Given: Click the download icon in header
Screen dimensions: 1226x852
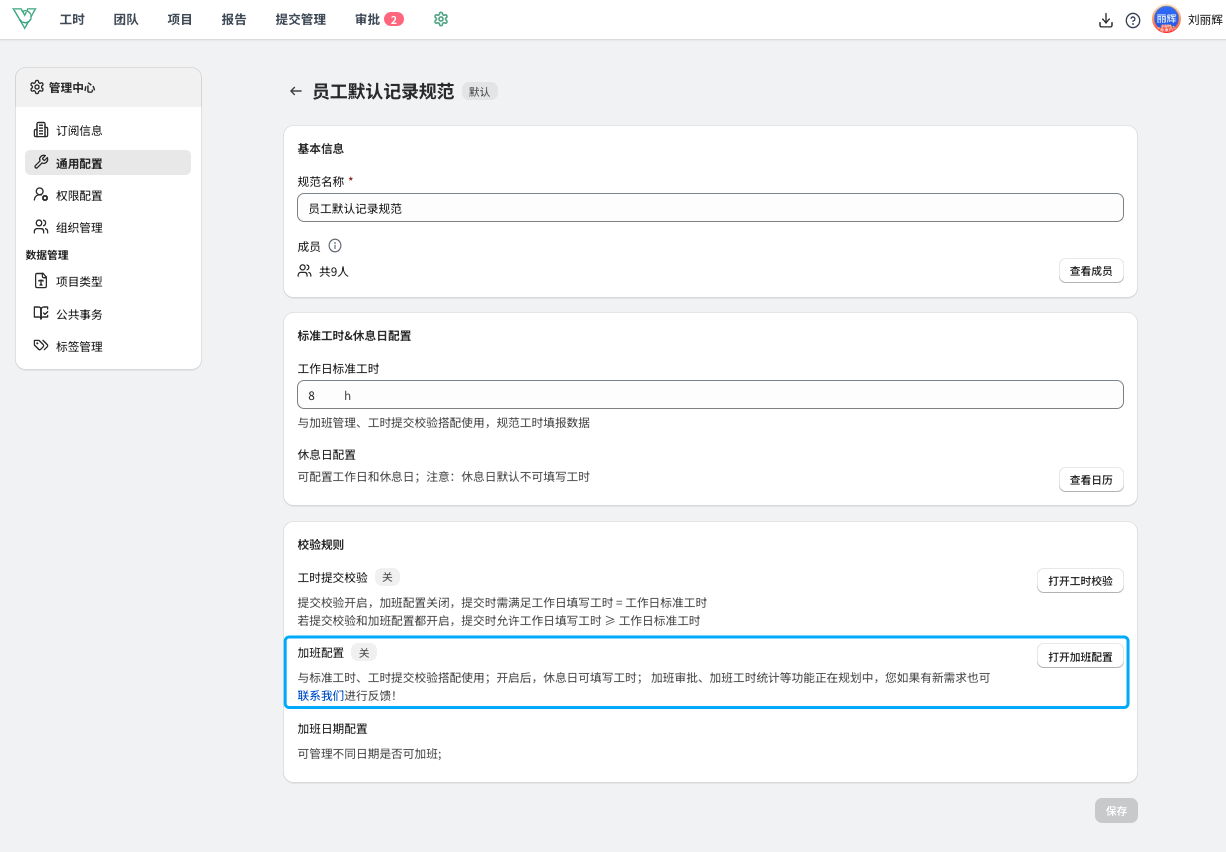Looking at the screenshot, I should (1105, 20).
